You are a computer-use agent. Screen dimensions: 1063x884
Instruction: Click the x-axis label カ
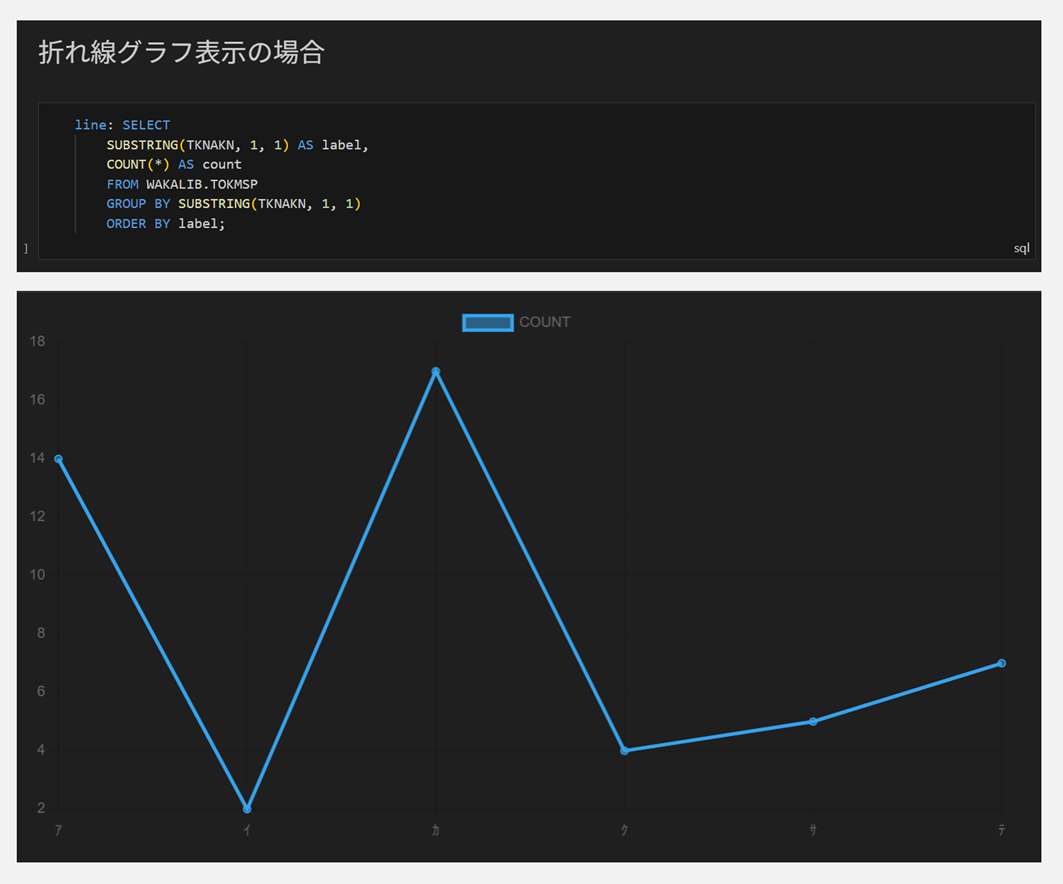(436, 830)
